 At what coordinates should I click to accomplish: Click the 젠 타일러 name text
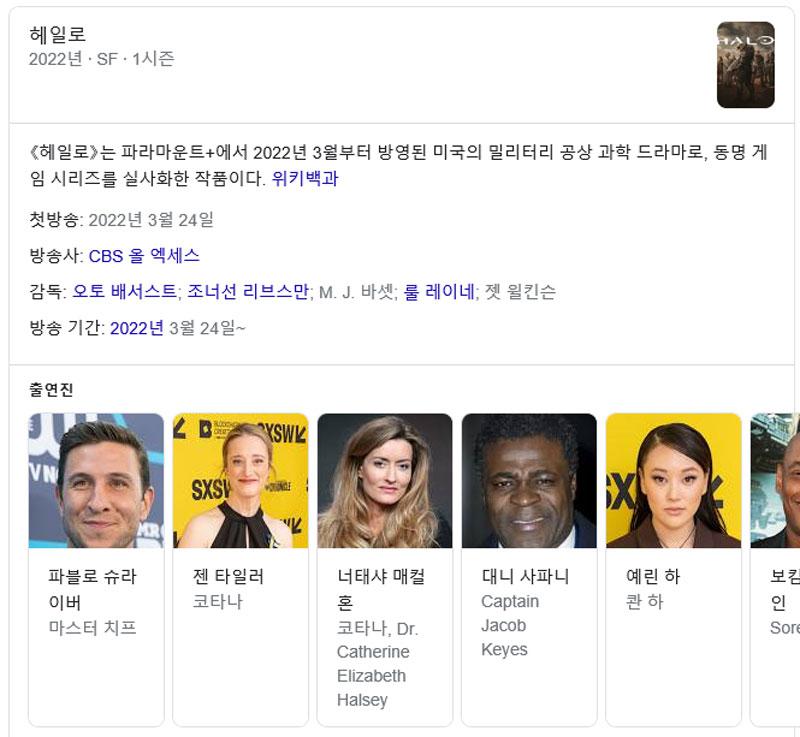[x=228, y=577]
